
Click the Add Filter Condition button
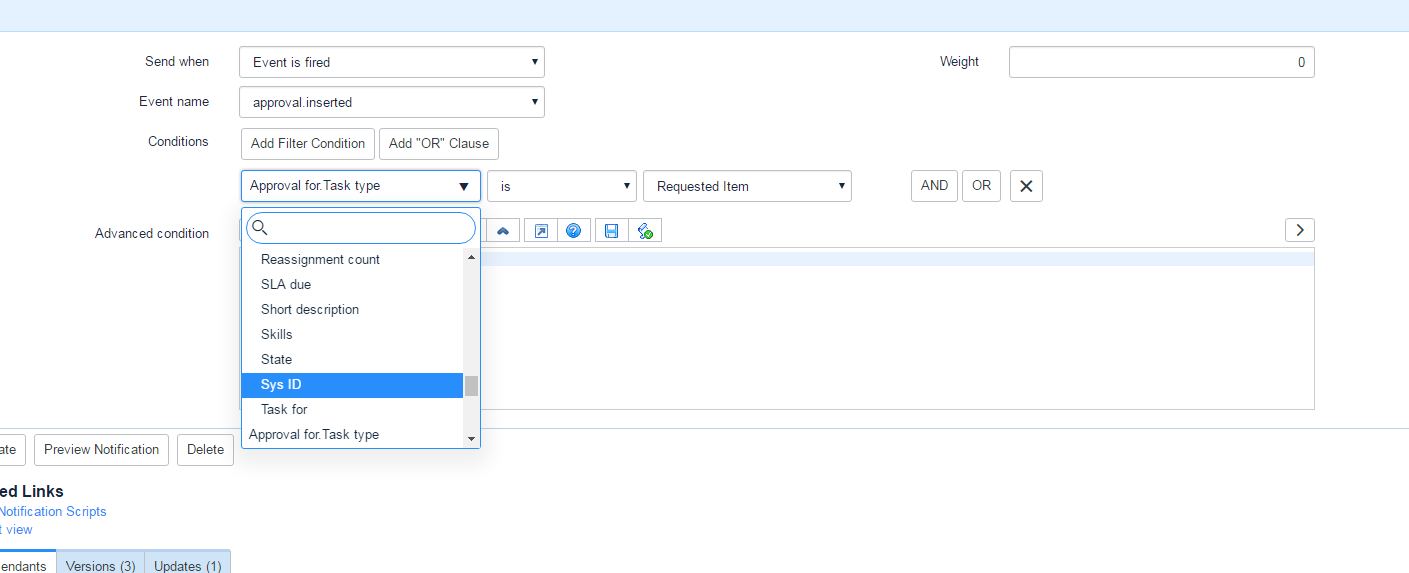click(x=308, y=144)
